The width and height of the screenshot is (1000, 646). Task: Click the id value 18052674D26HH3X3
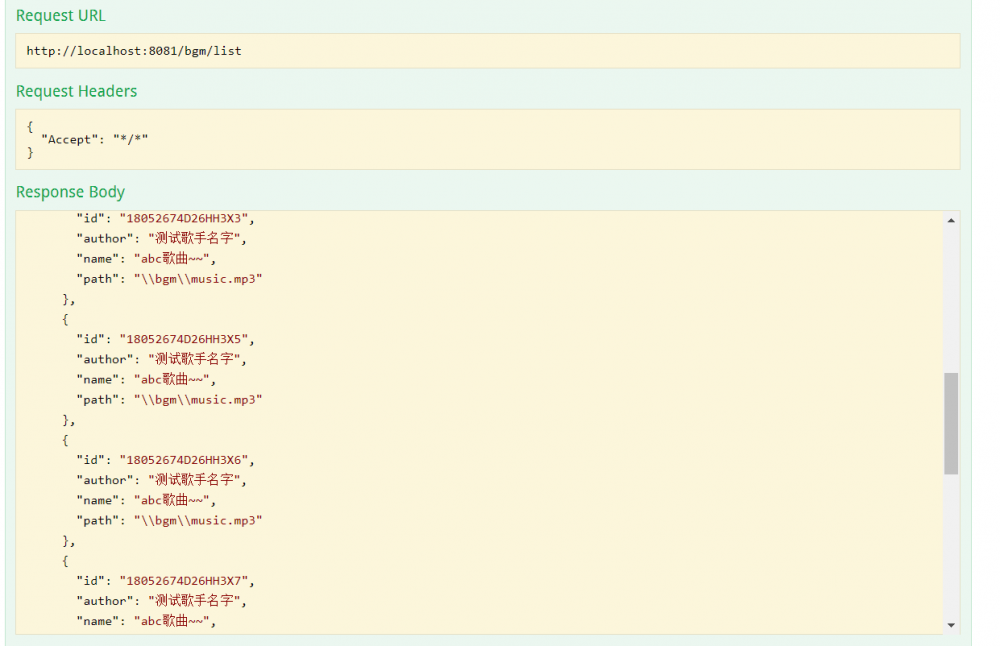[x=187, y=218]
